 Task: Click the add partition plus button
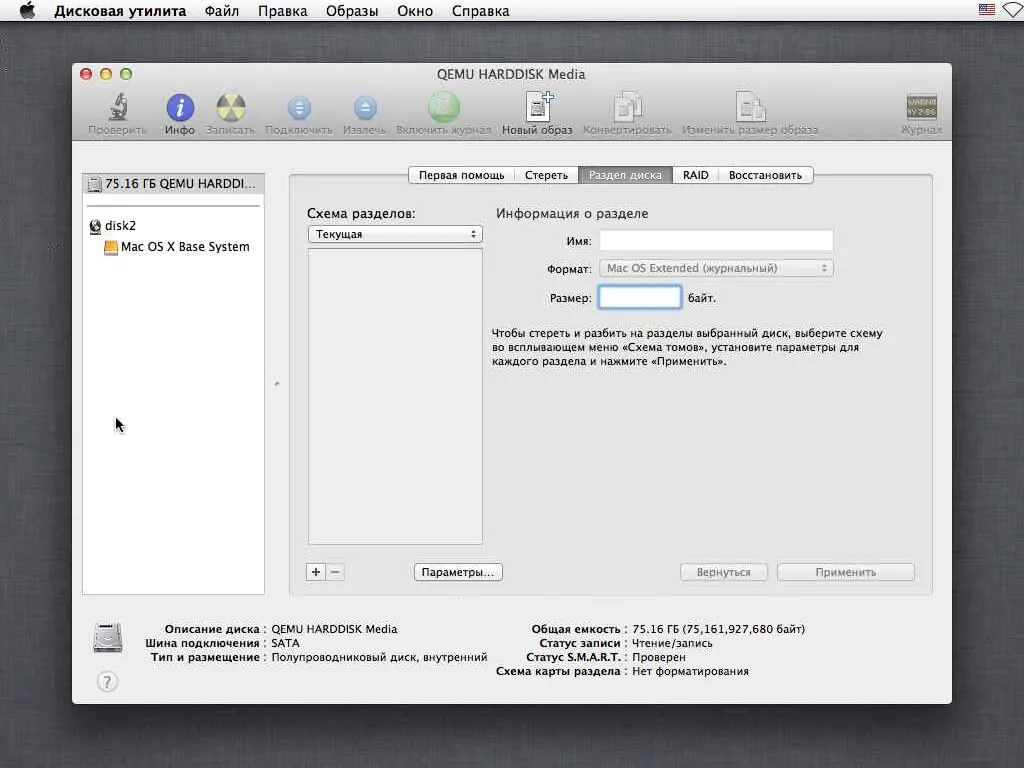point(316,572)
